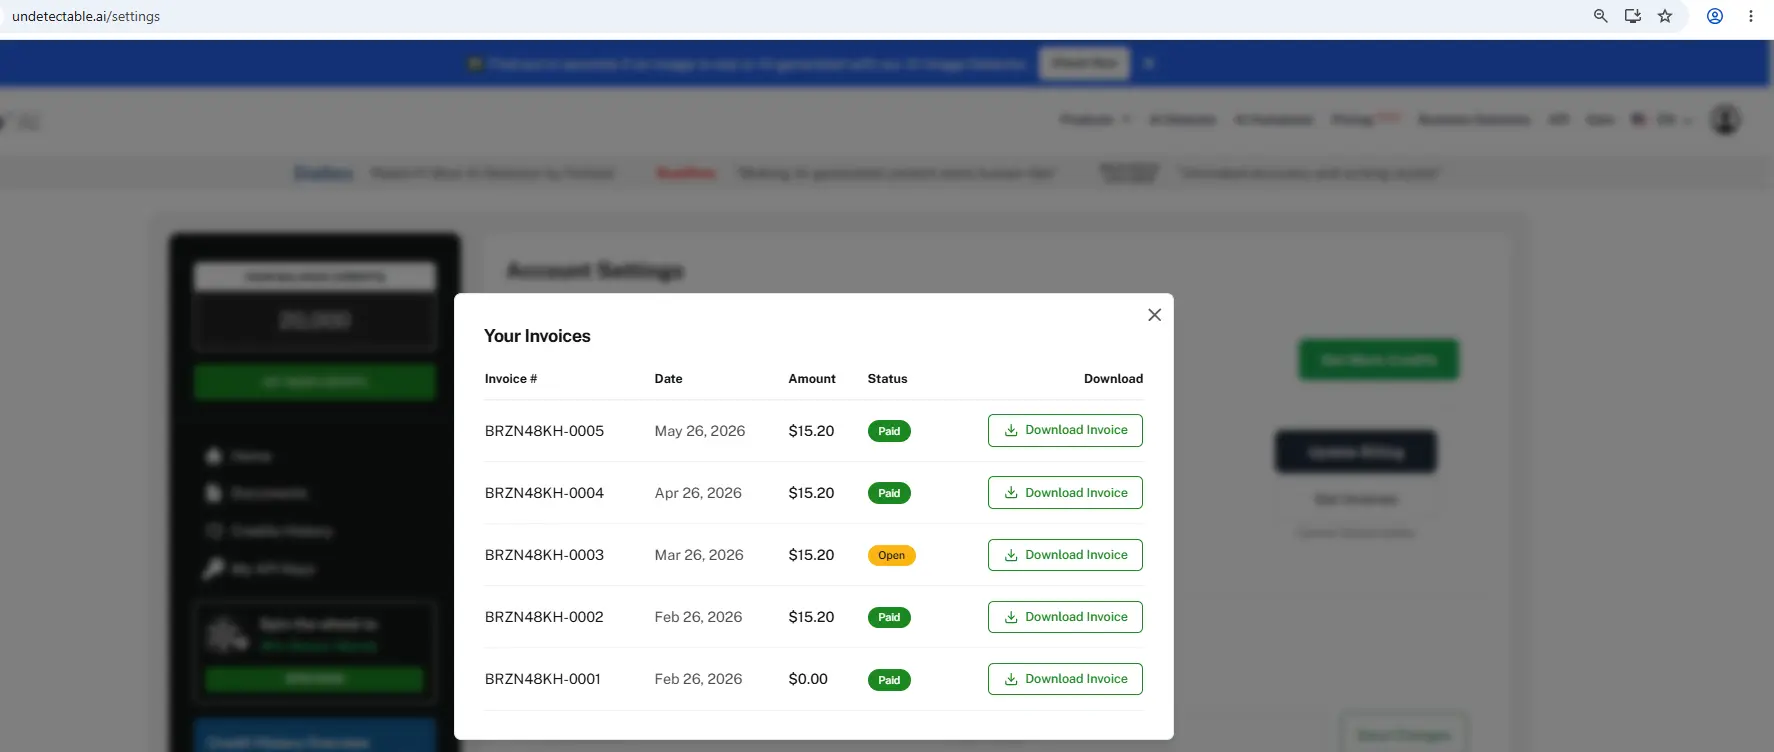Click Paid badge for the $0.00 invoice
The image size is (1774, 752).
tap(889, 680)
